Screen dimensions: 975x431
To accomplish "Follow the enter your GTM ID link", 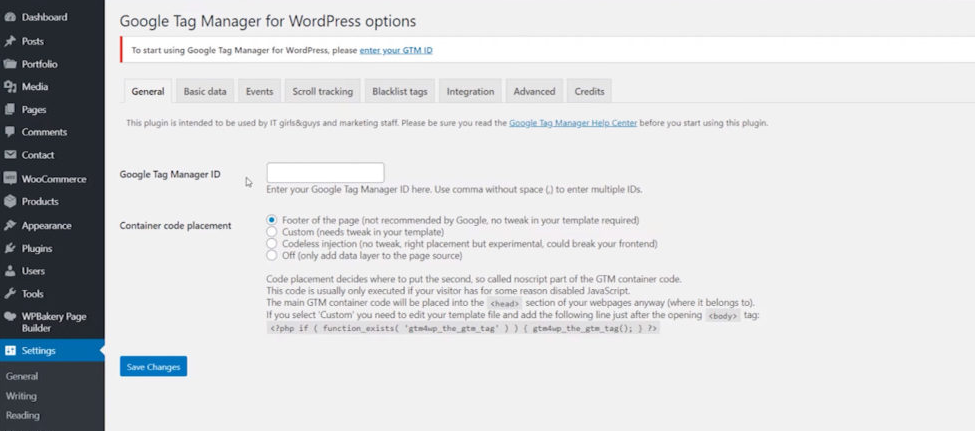I will click(396, 50).
